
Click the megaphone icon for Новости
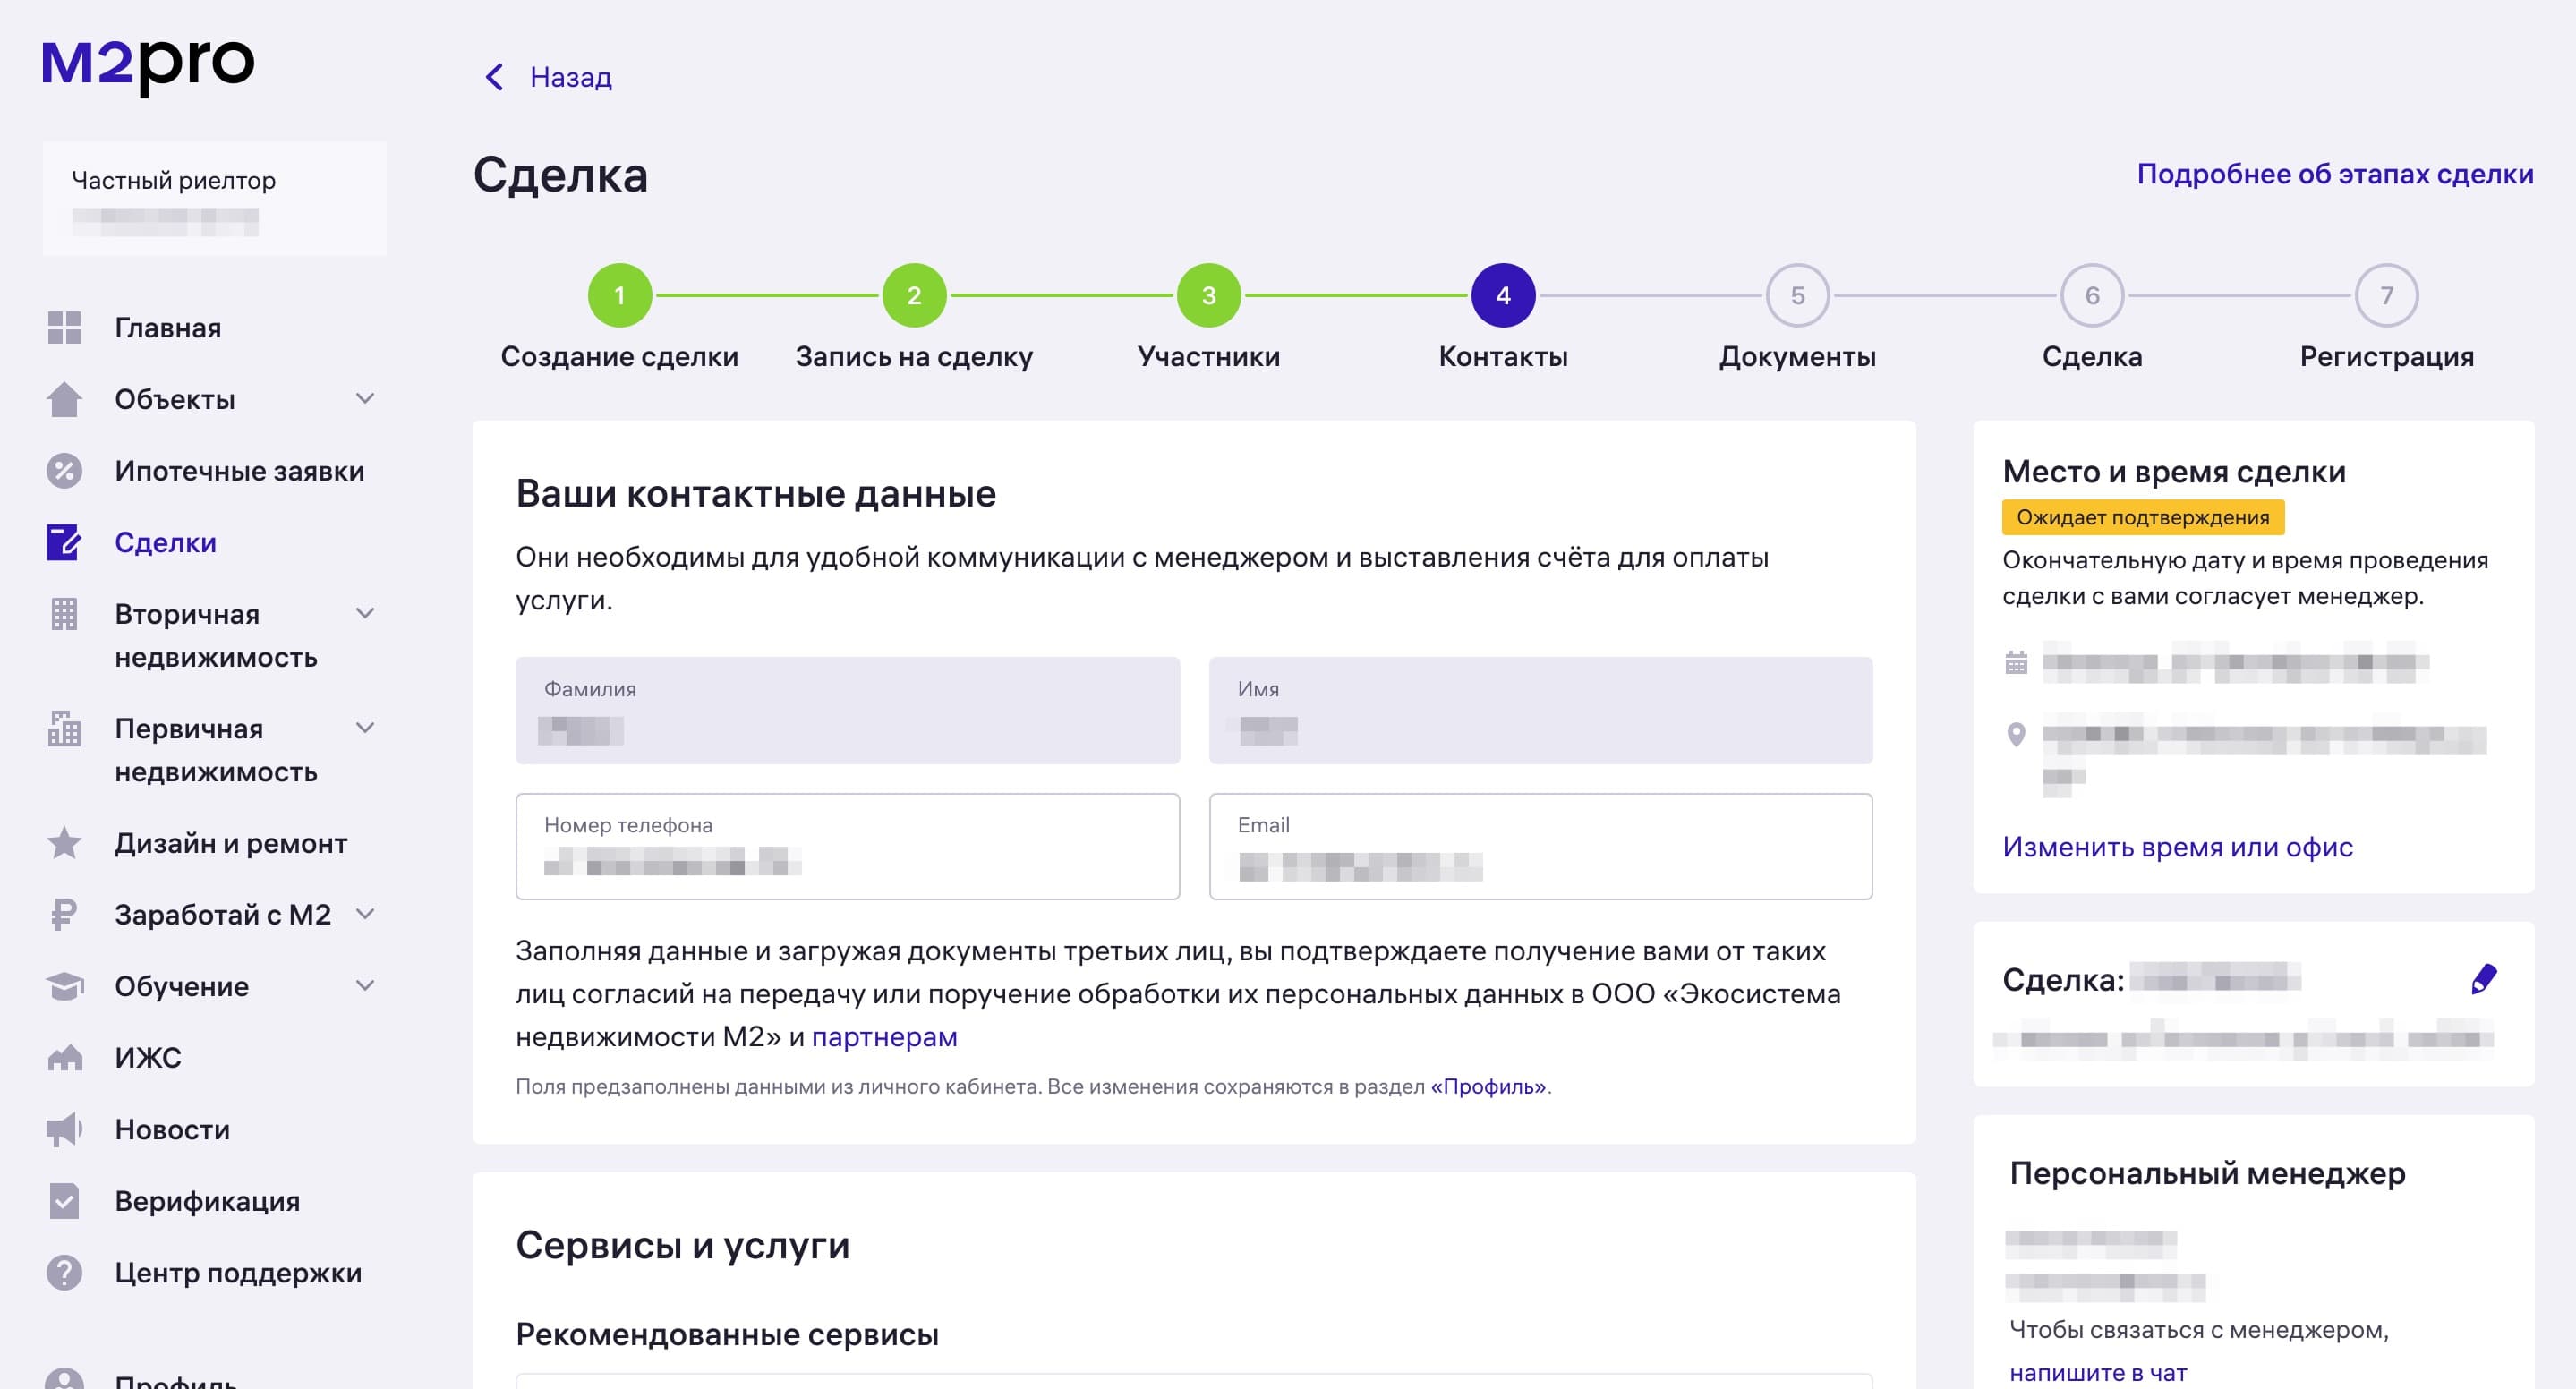point(64,1130)
